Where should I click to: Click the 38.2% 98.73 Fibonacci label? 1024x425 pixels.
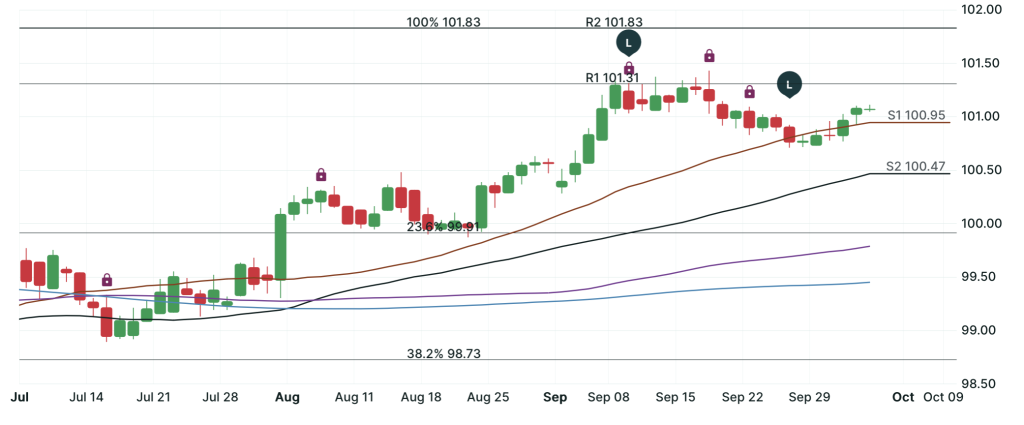[444, 354]
